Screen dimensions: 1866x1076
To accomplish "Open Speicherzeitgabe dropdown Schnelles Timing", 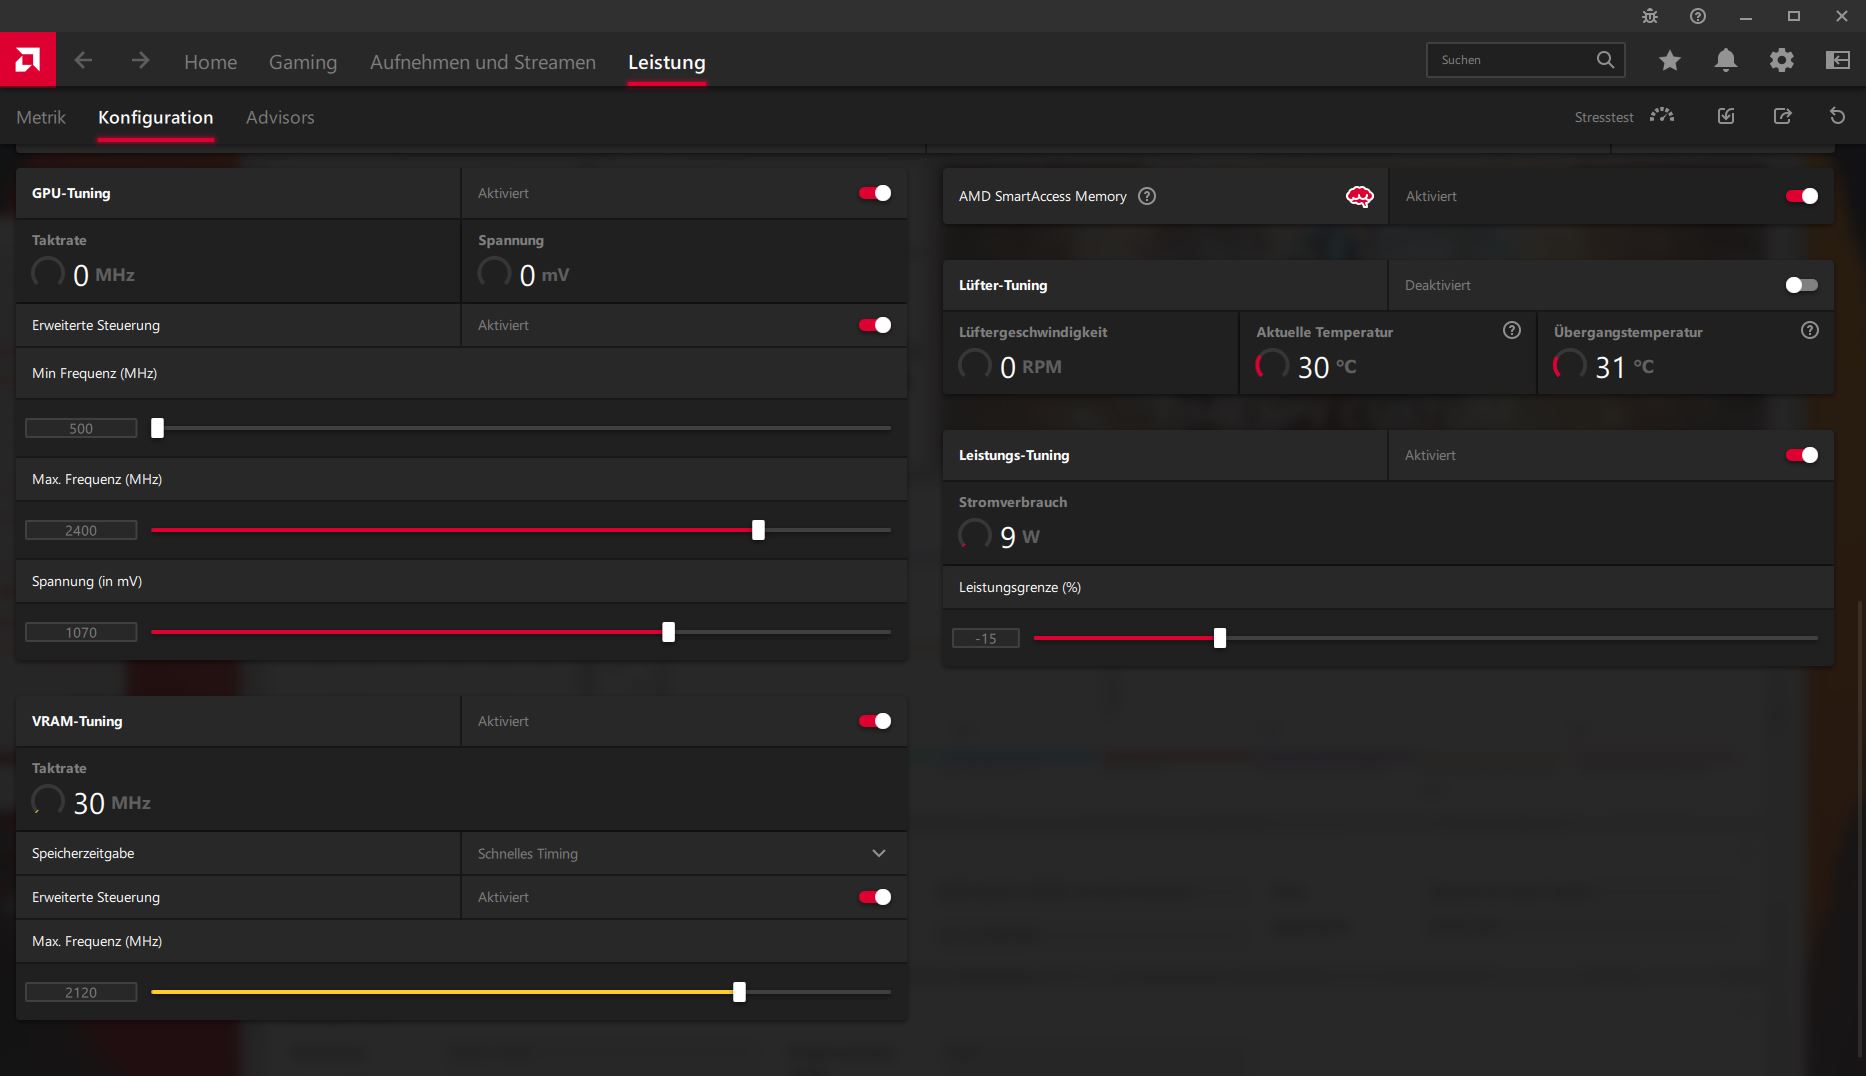I will click(x=684, y=853).
